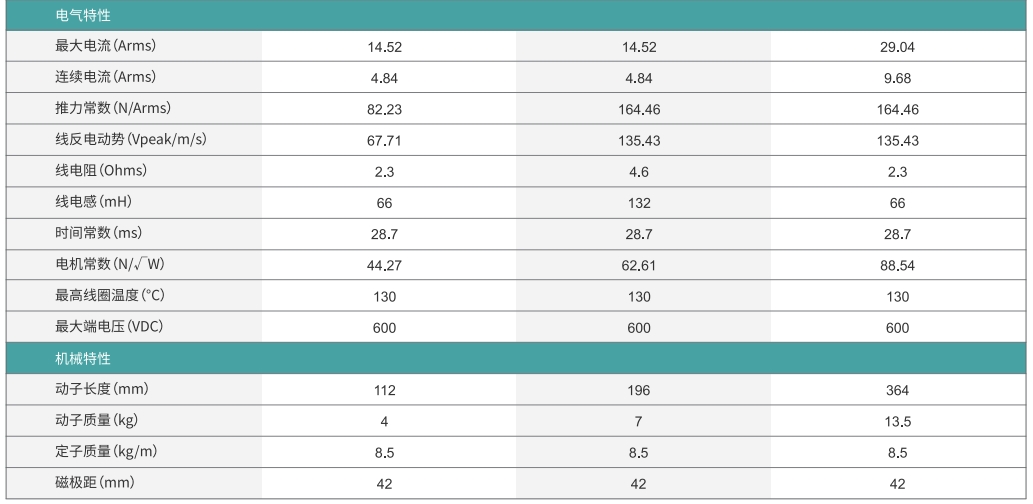Click the 132 line inductance value

click(639, 203)
